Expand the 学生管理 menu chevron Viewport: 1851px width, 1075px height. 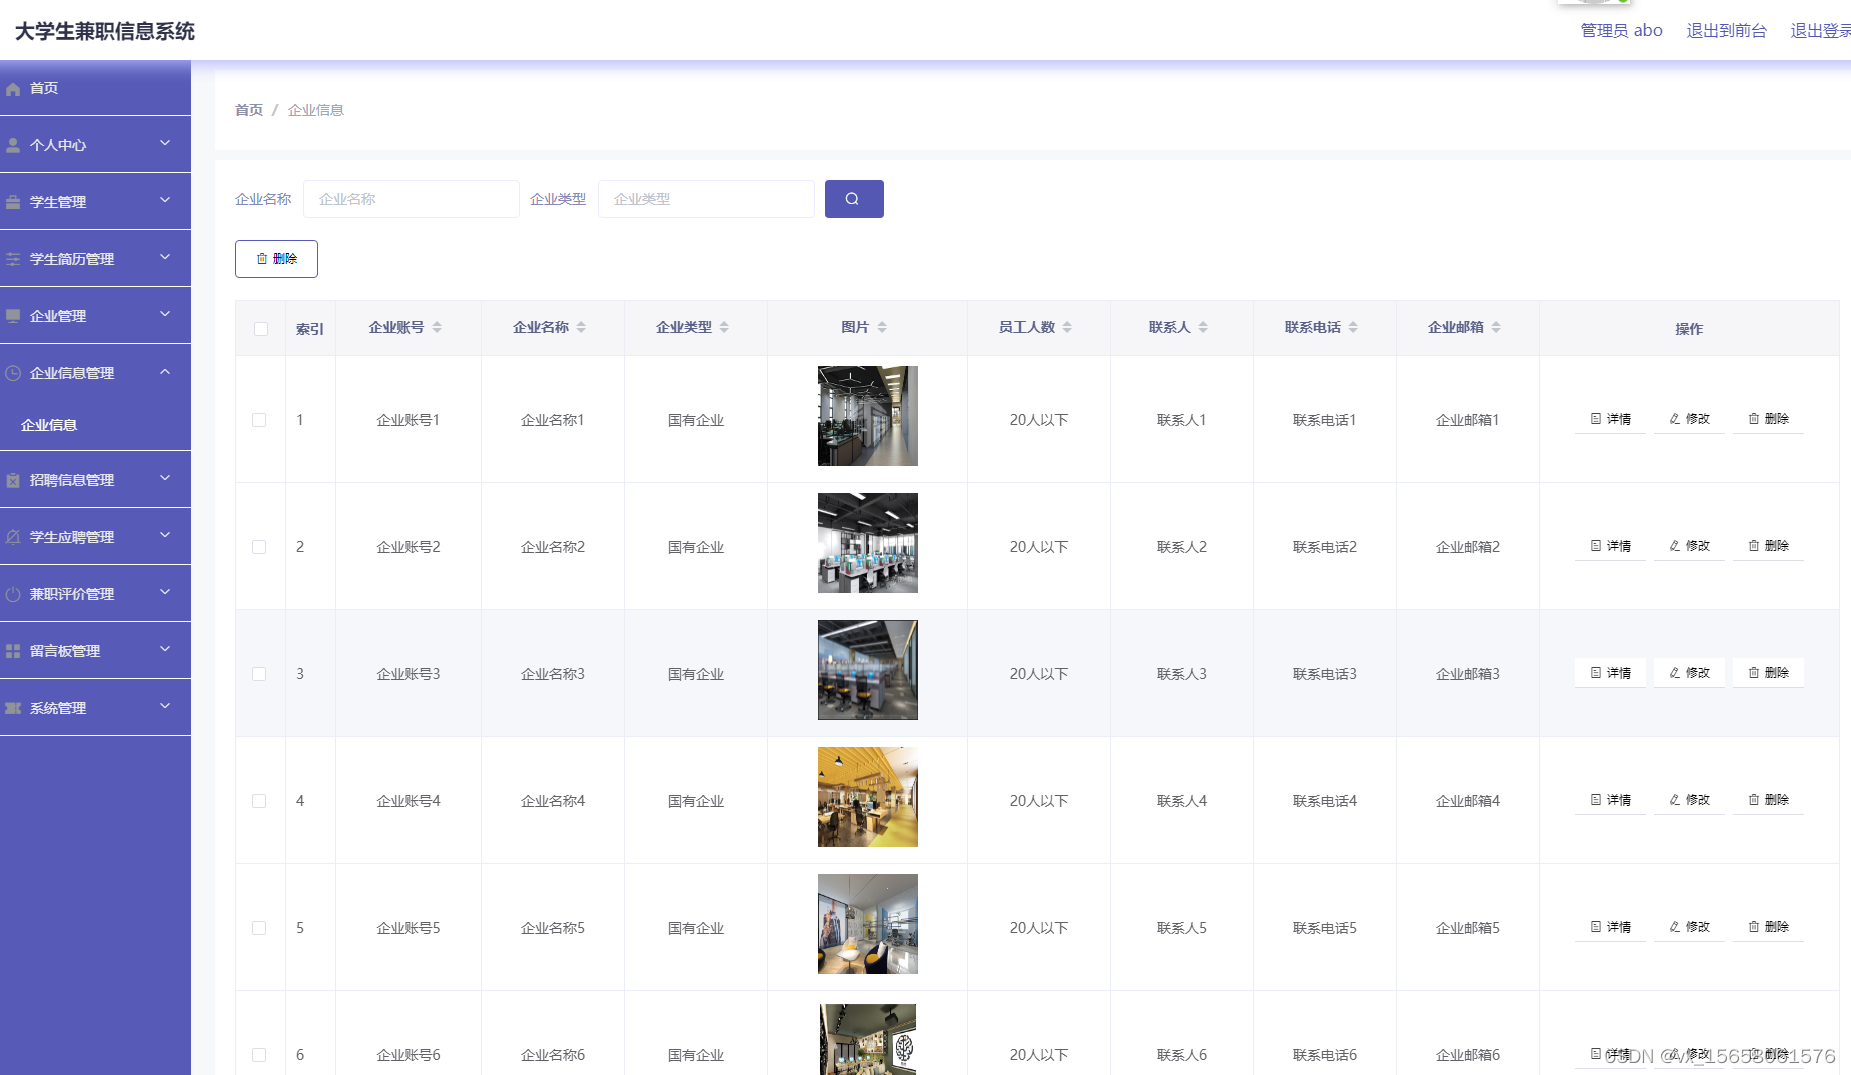coord(165,200)
